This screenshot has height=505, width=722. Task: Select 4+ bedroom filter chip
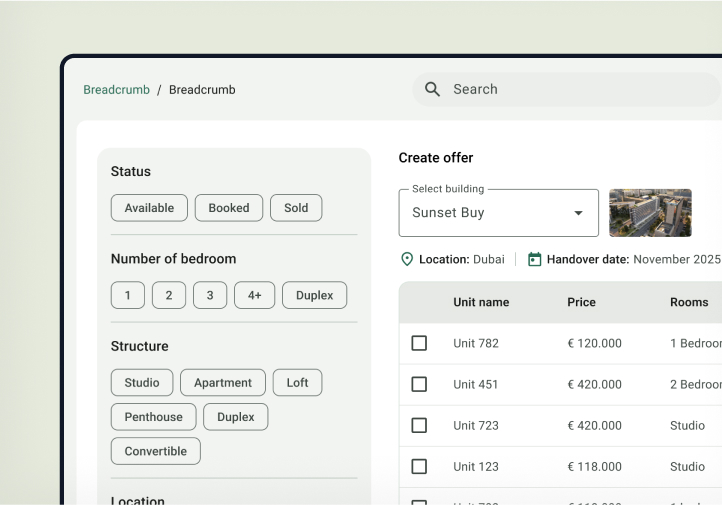point(255,295)
